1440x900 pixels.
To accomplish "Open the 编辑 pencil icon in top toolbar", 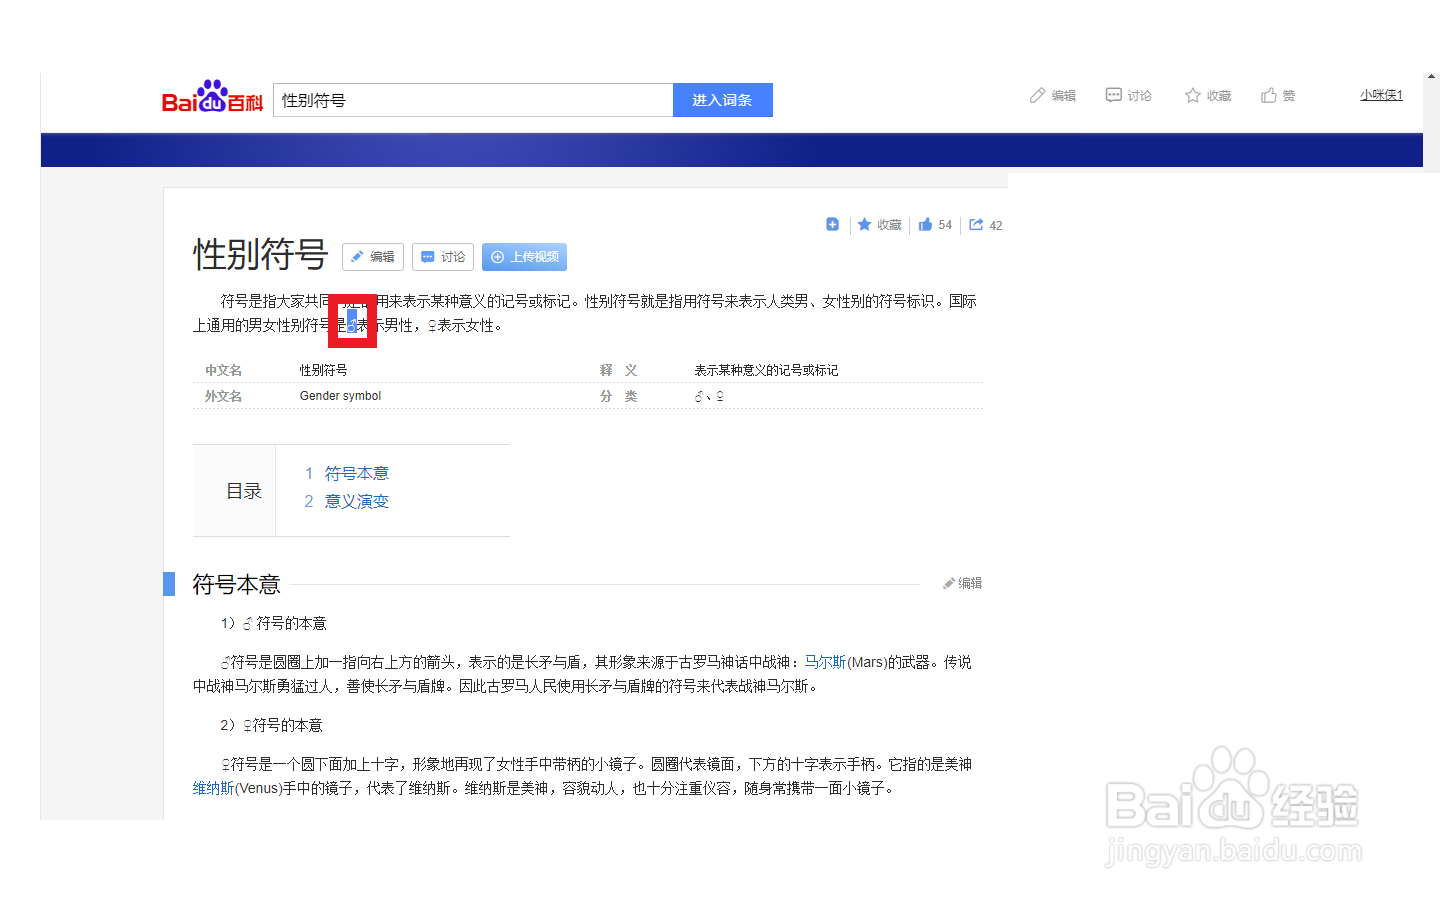I will (1052, 95).
